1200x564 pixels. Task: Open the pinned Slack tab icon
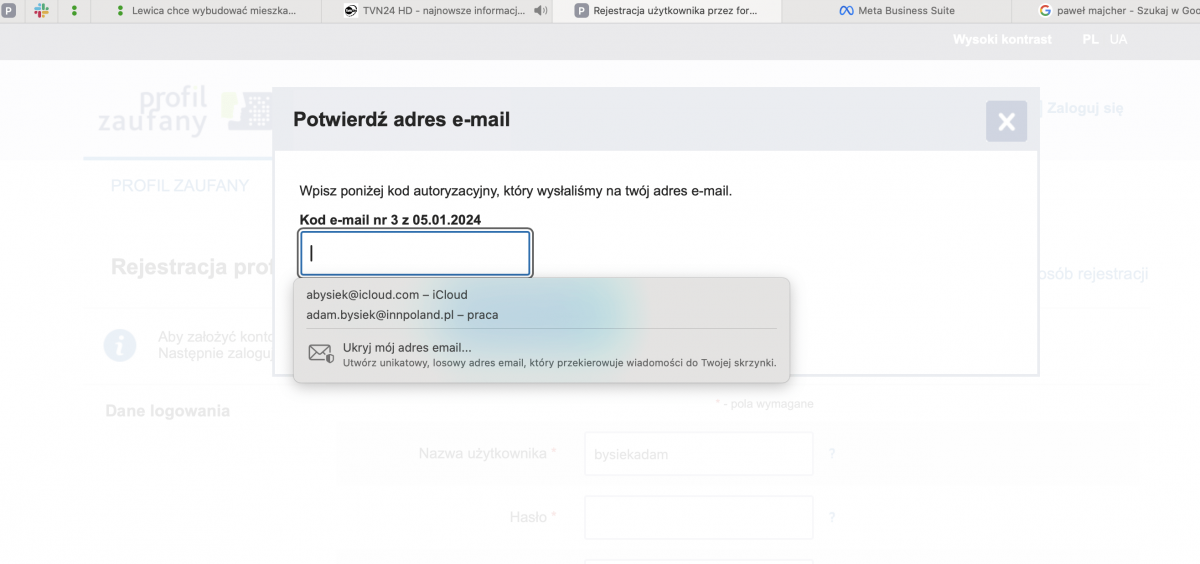[42, 10]
